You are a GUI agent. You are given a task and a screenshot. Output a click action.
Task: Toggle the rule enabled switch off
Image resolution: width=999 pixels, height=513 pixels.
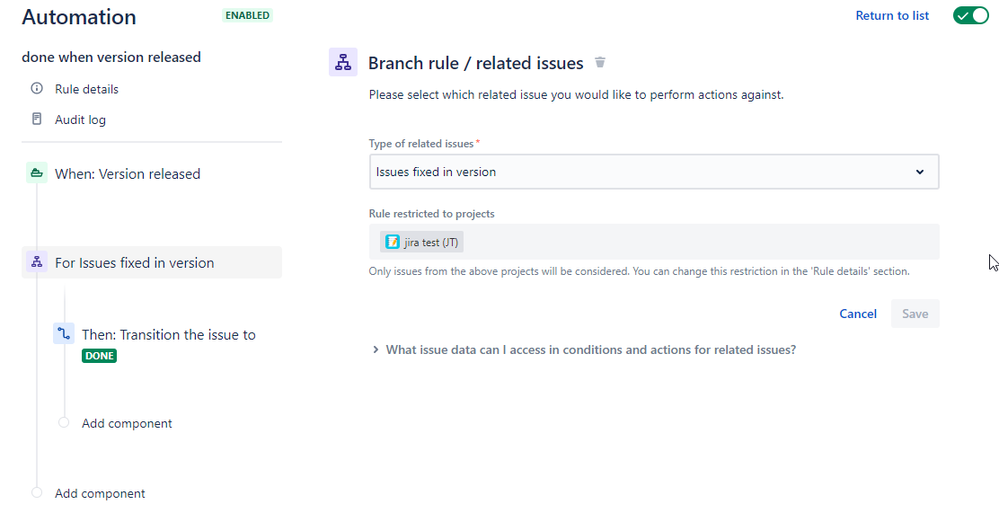[970, 15]
